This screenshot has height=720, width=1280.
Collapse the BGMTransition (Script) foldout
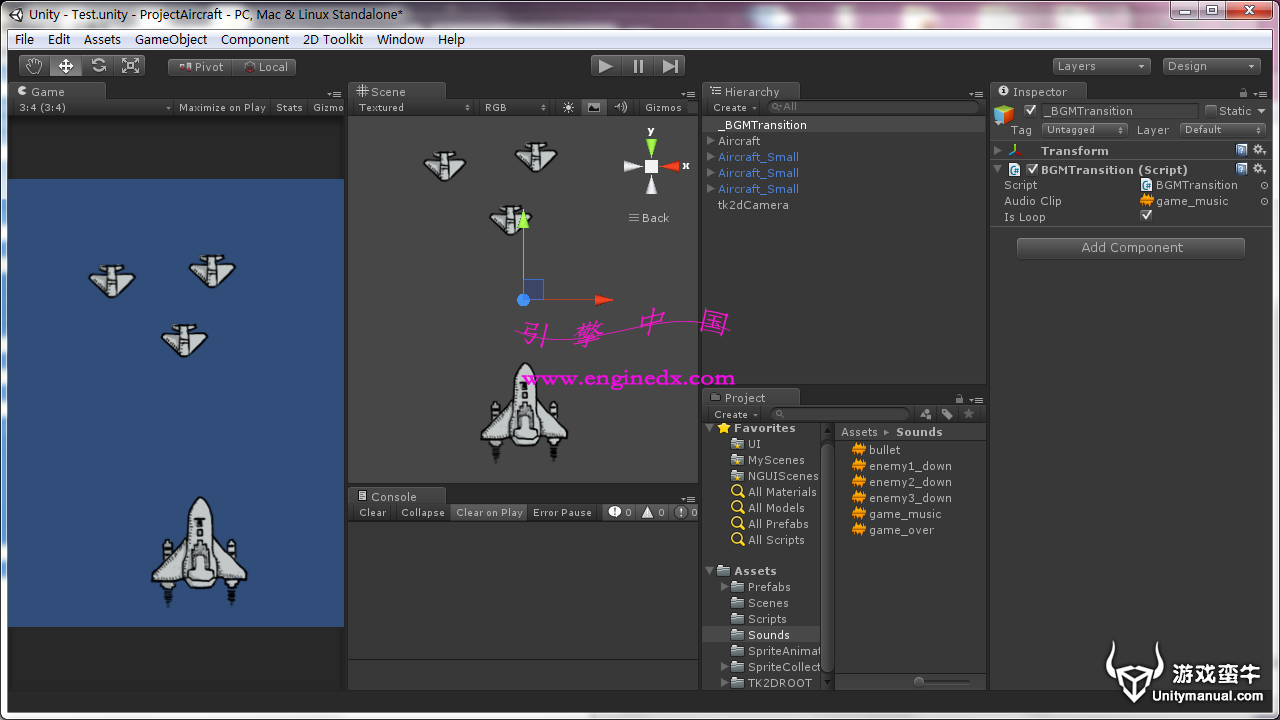(998, 169)
